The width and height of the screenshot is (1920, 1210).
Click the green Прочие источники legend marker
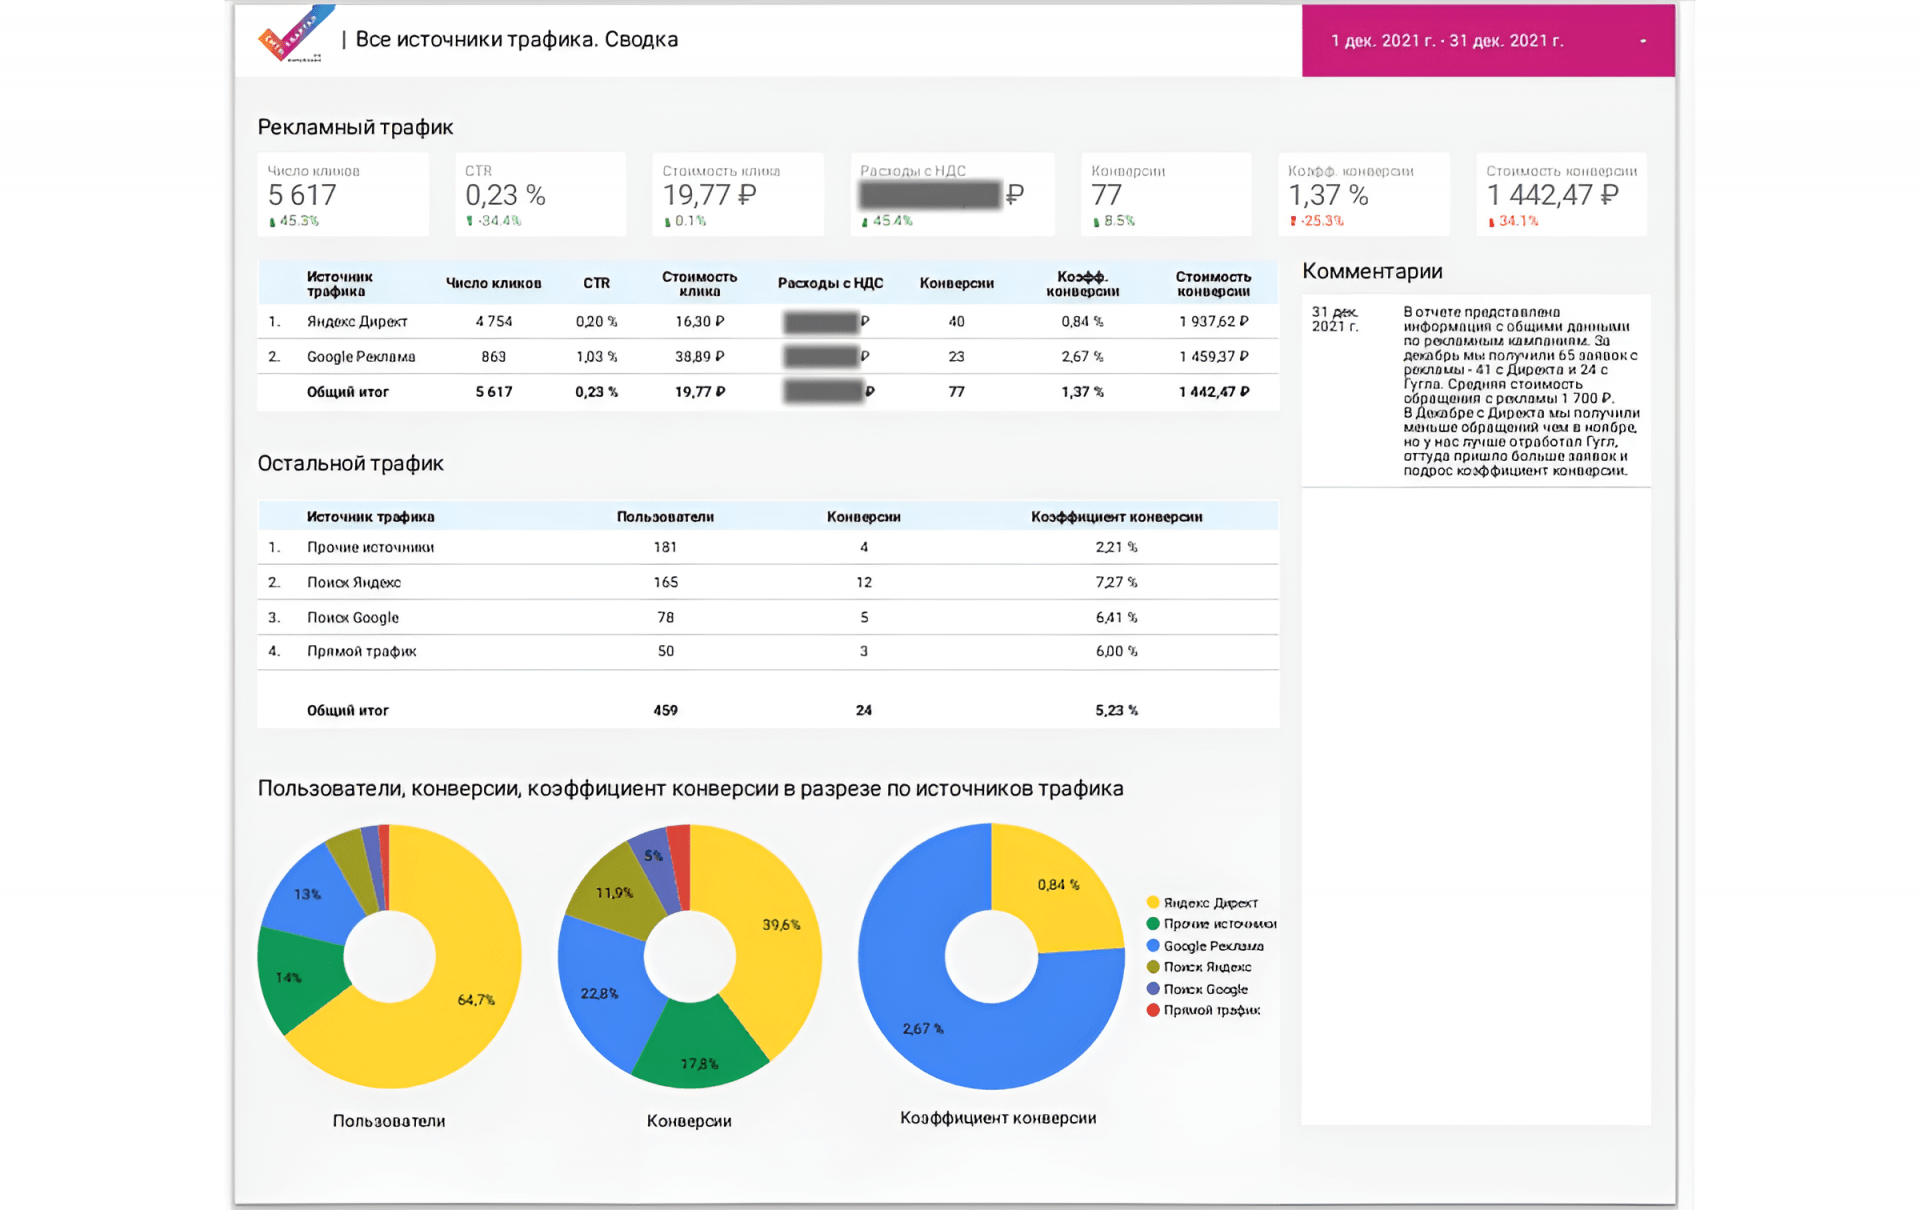(1153, 924)
